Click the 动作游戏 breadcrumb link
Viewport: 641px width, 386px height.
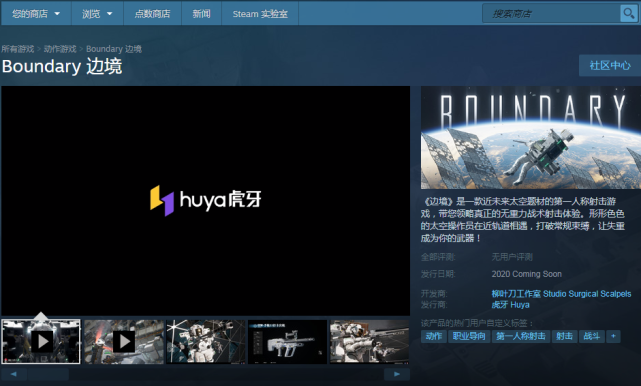tap(60, 49)
